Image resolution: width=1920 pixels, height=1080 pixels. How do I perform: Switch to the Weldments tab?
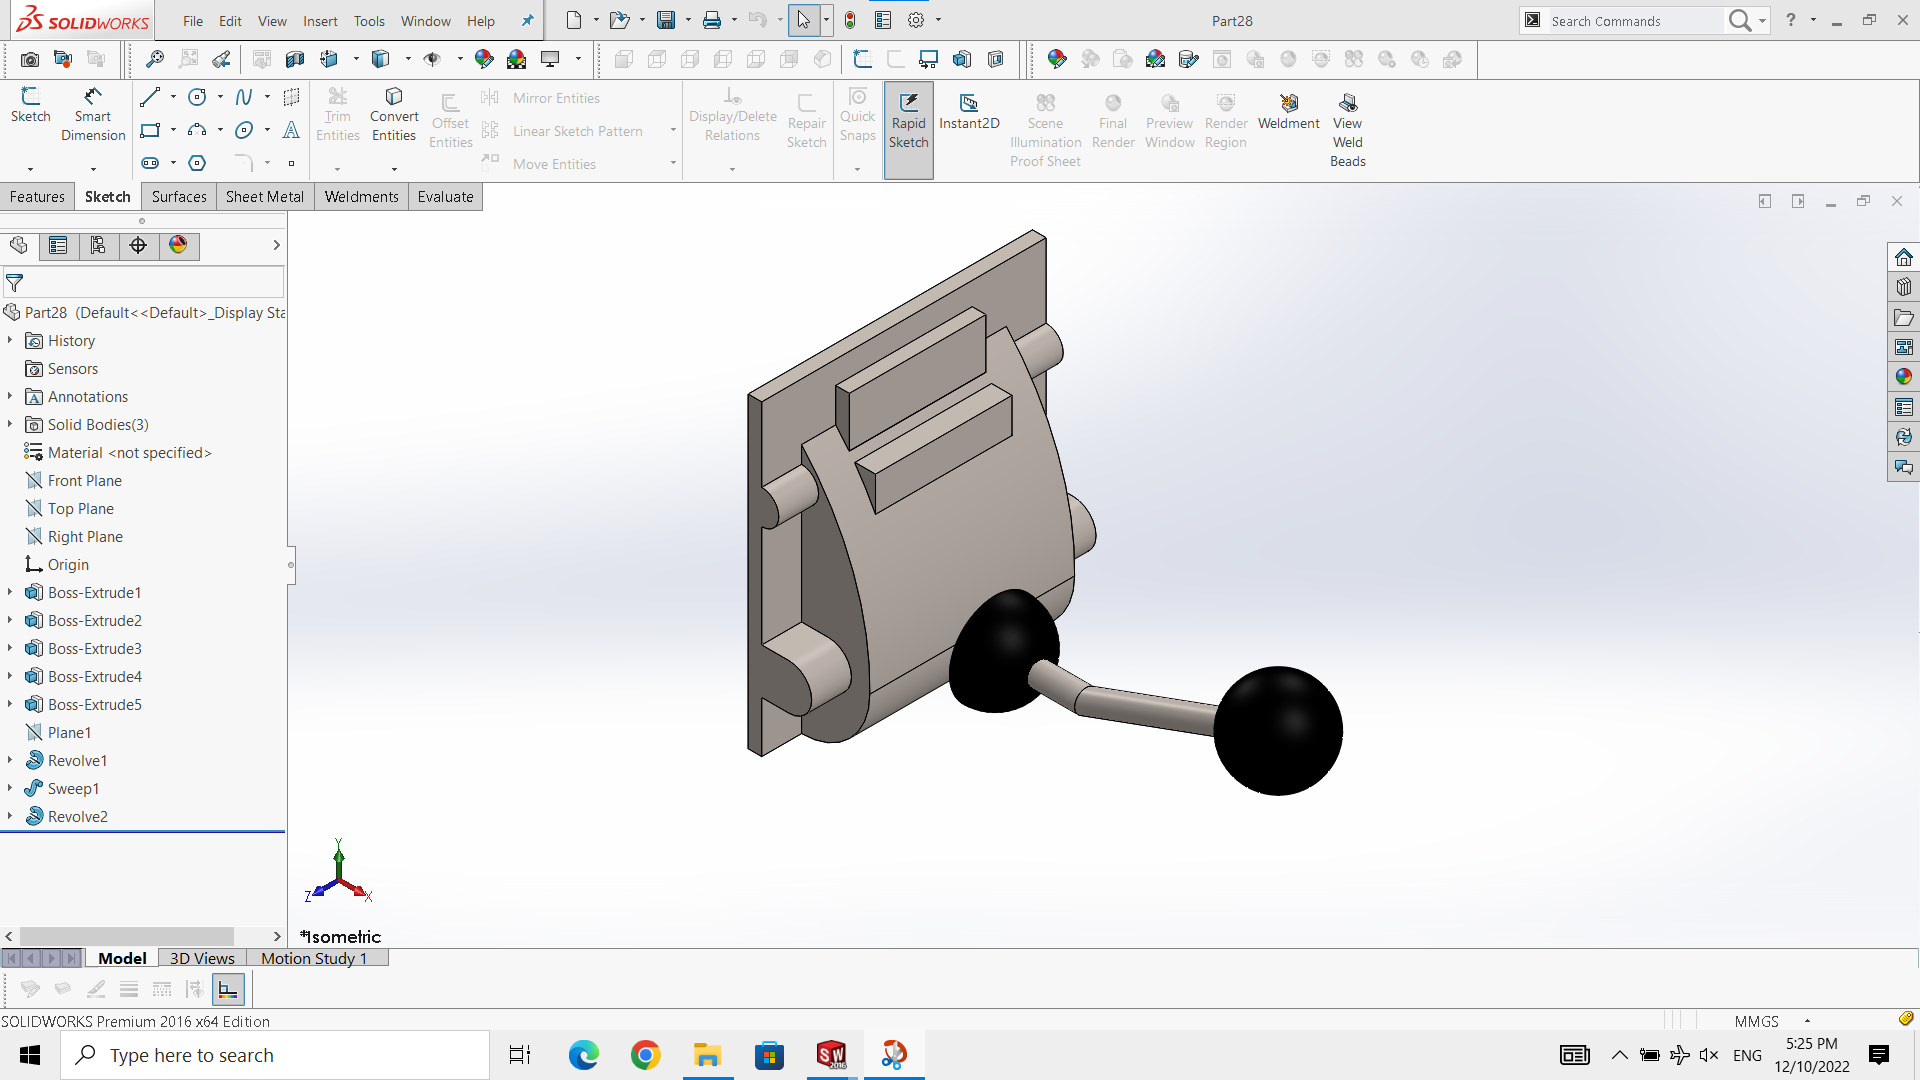click(x=361, y=197)
